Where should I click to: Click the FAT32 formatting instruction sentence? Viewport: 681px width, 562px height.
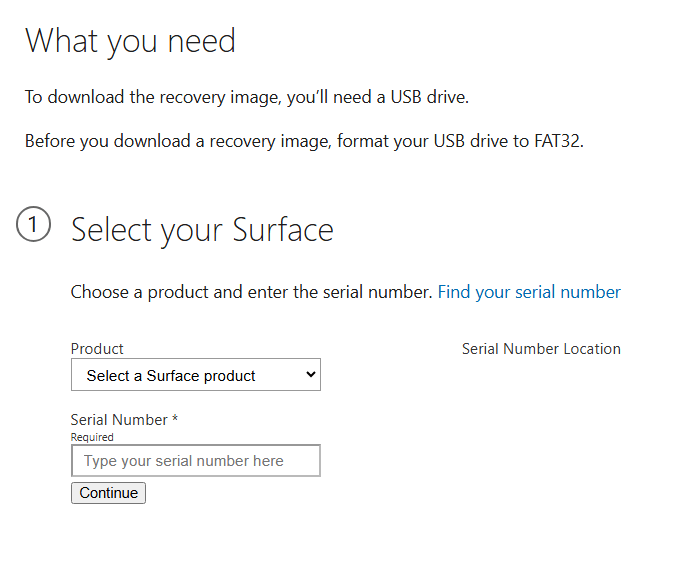tap(304, 141)
